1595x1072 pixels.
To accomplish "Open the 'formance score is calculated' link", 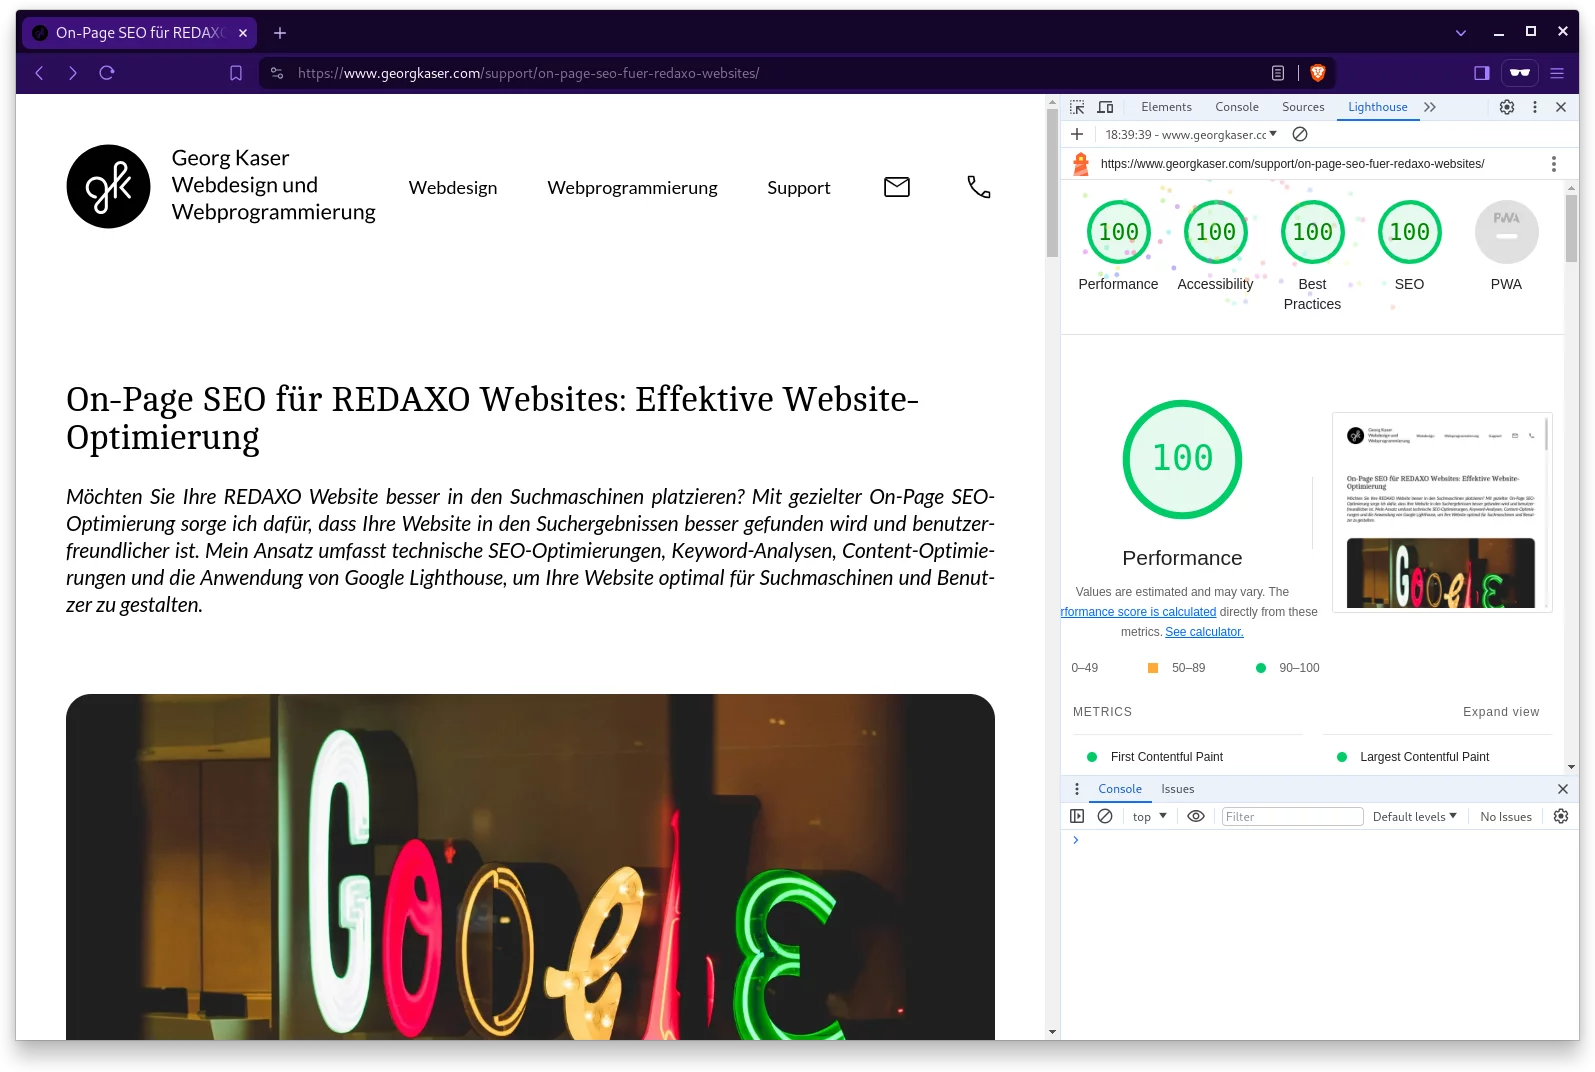I will click(1139, 612).
